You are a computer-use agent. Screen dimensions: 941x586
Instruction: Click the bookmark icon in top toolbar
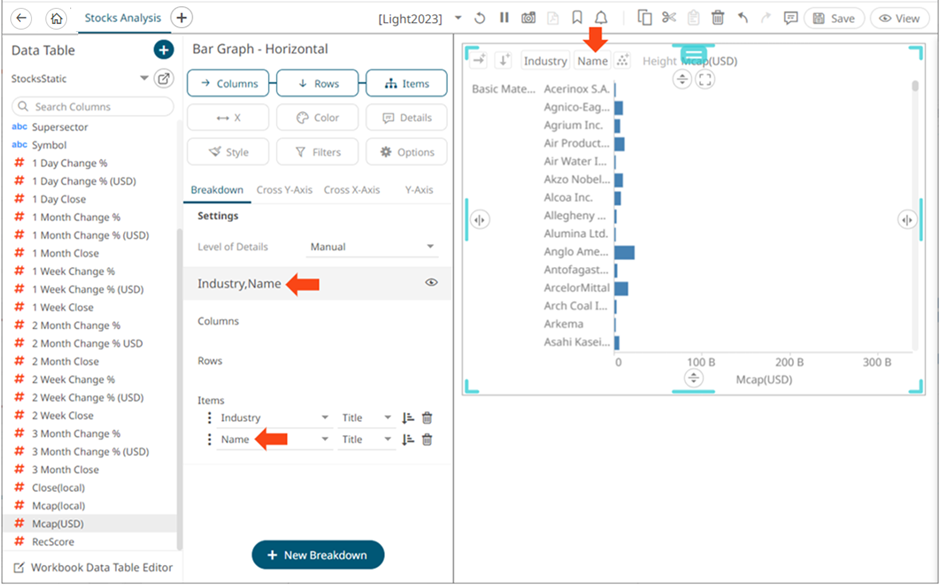click(x=577, y=18)
